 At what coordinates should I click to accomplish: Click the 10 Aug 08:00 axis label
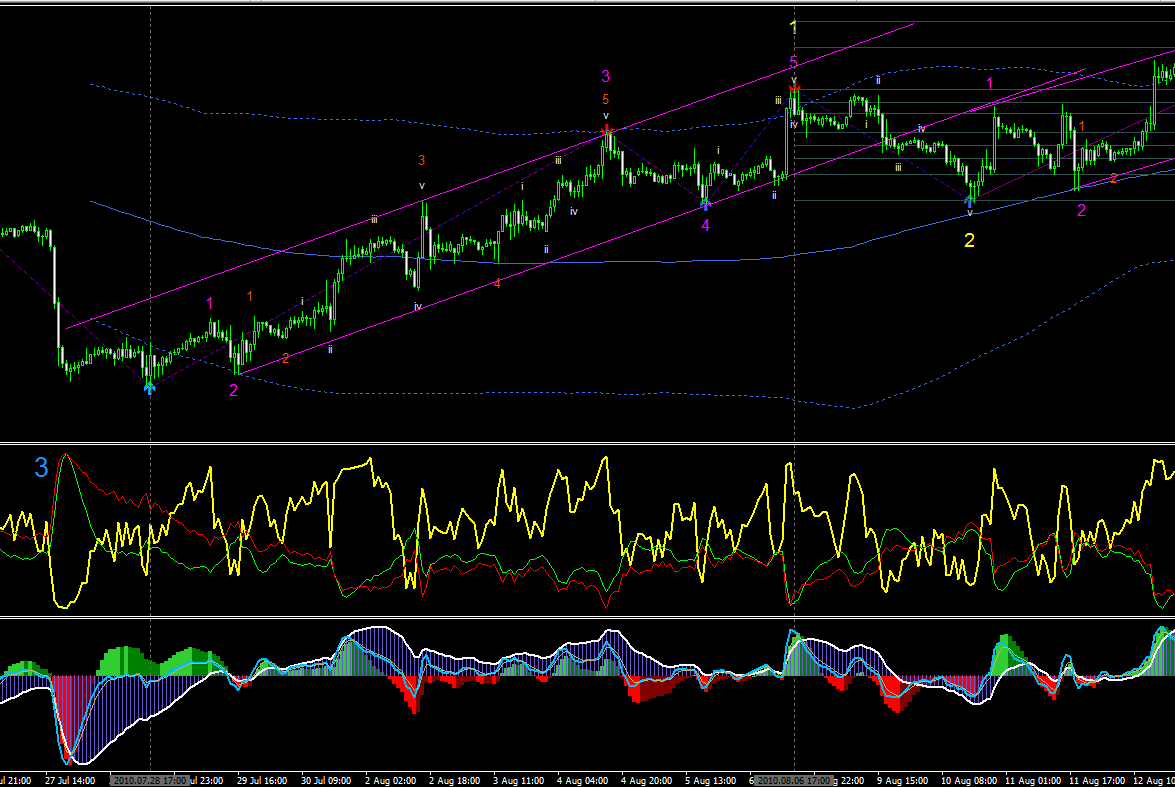[x=969, y=780]
